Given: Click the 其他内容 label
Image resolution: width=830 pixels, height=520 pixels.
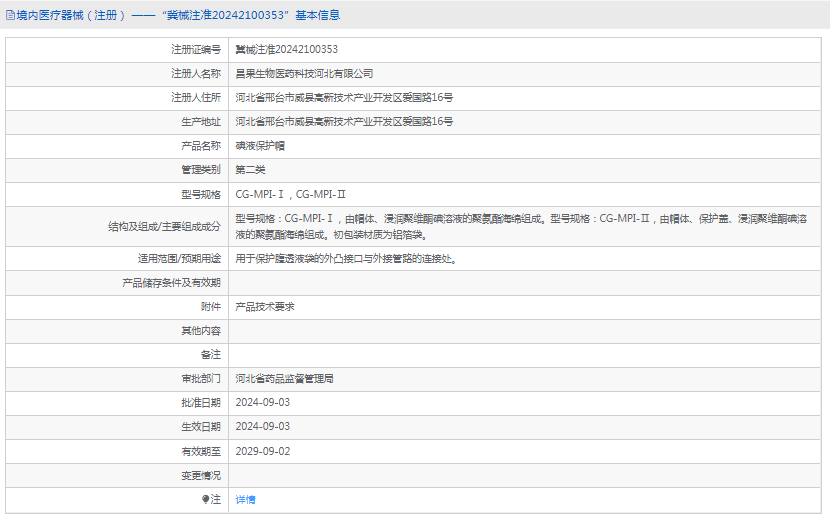Looking at the screenshot, I should click(201, 331).
